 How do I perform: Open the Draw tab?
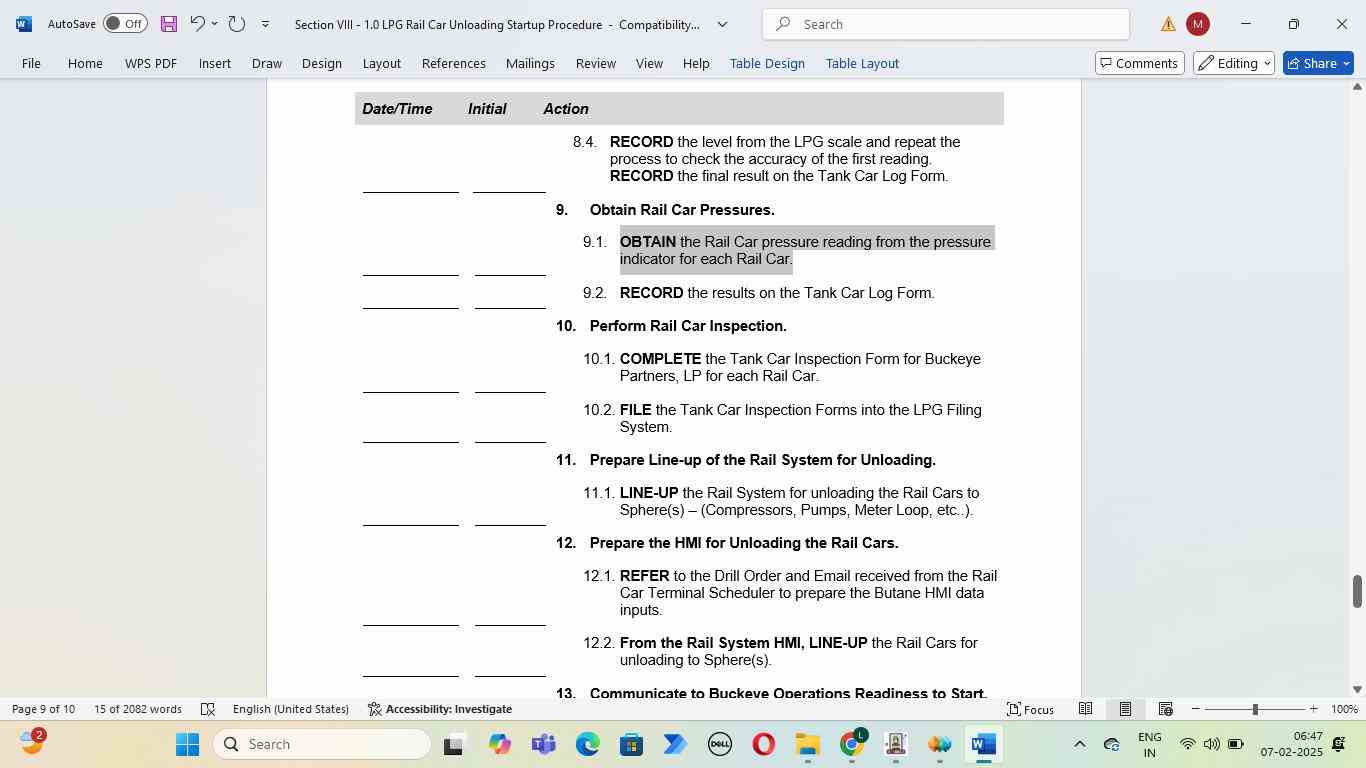tap(266, 63)
